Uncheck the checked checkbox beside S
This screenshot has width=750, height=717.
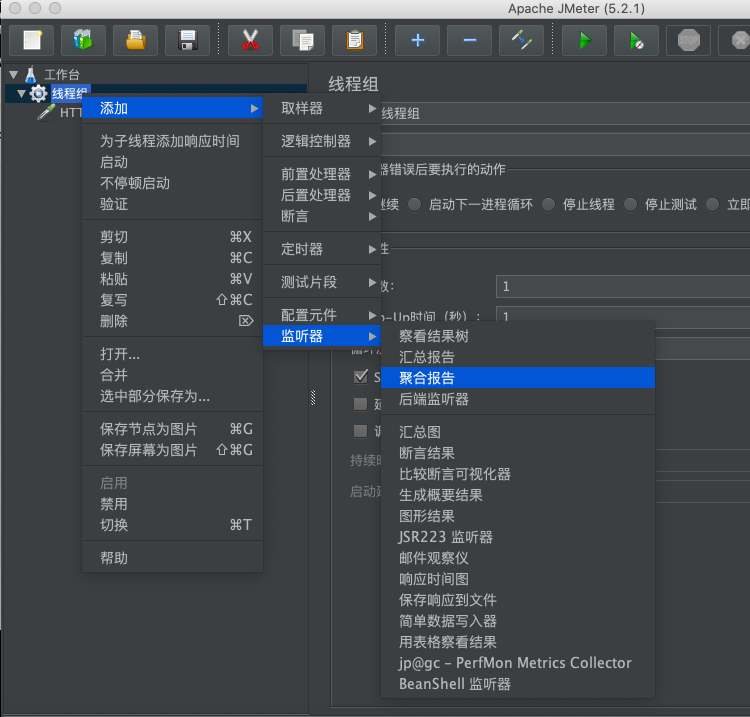click(x=361, y=376)
